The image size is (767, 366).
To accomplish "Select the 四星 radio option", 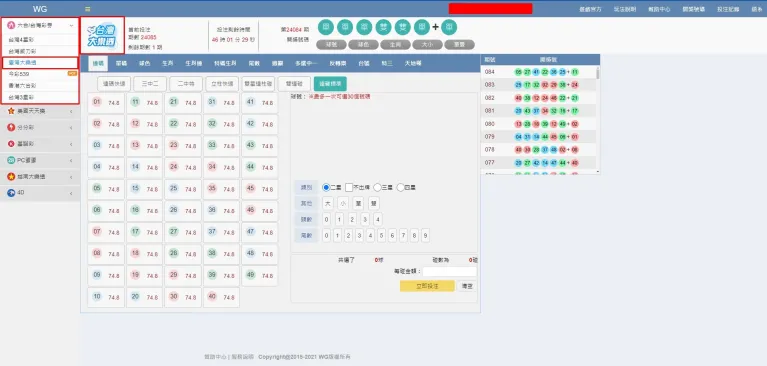I will [401, 187].
